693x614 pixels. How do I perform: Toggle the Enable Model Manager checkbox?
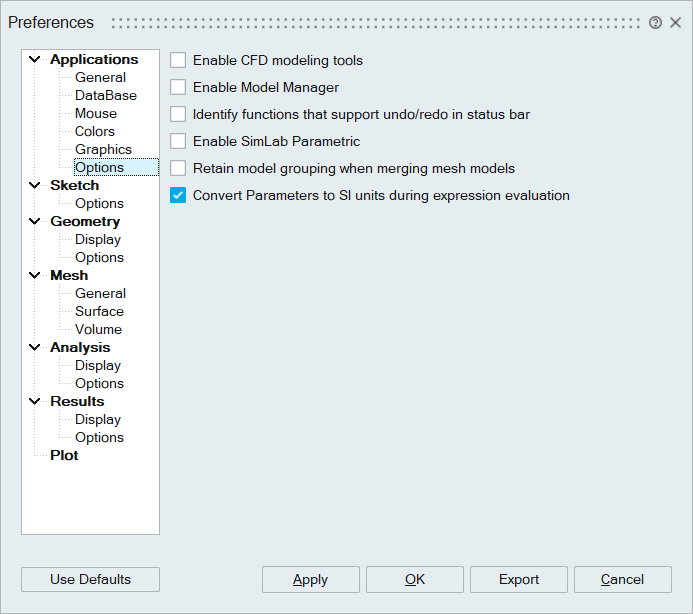coord(178,87)
